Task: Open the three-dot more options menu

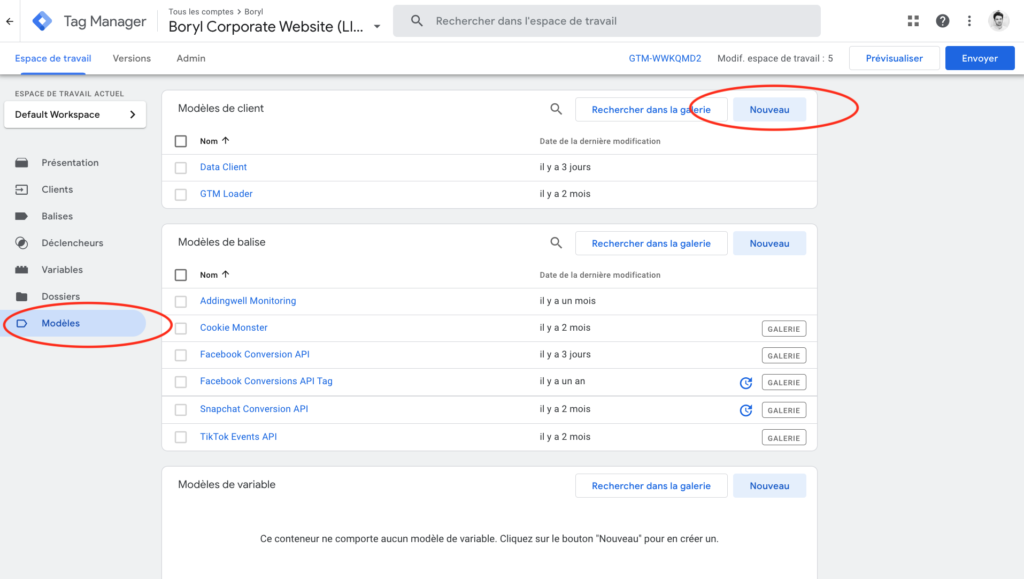Action: pos(969,21)
